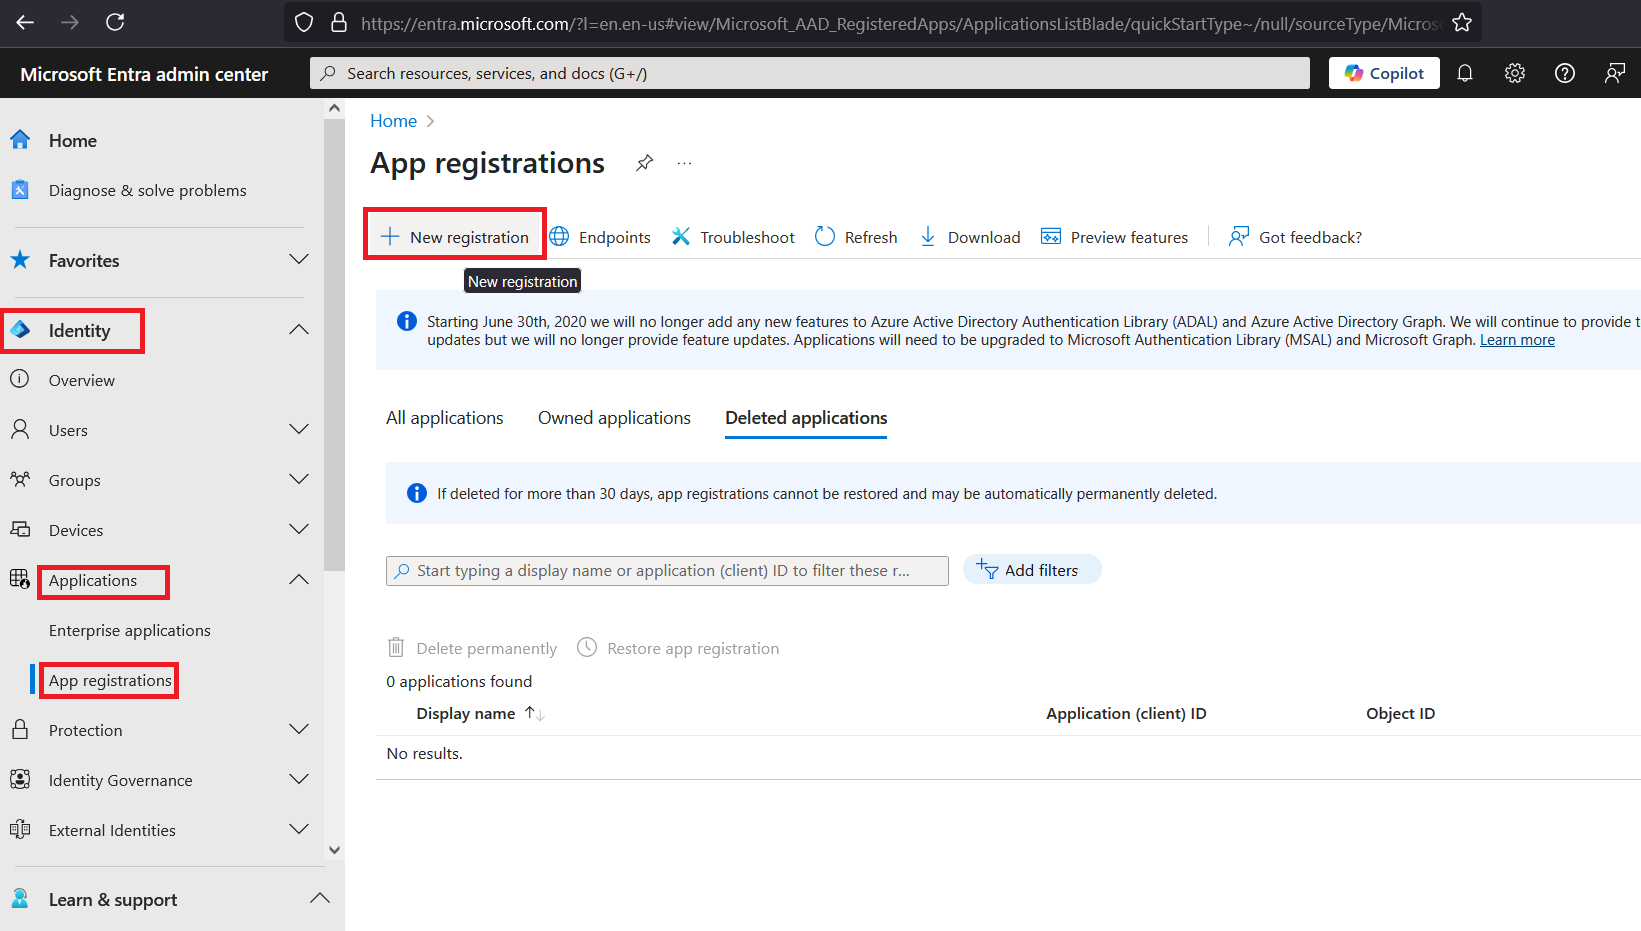
Task: Click the sidebar scroll-down arrow
Action: click(334, 850)
